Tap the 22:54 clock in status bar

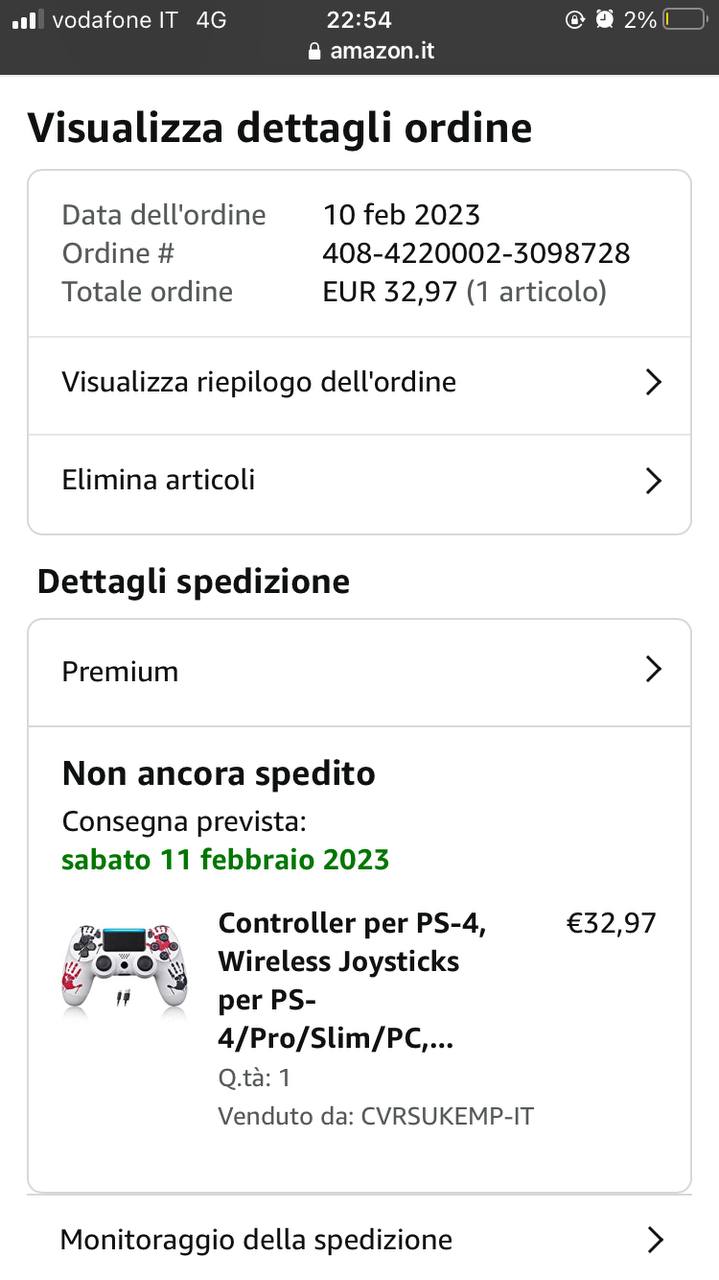[x=359, y=20]
